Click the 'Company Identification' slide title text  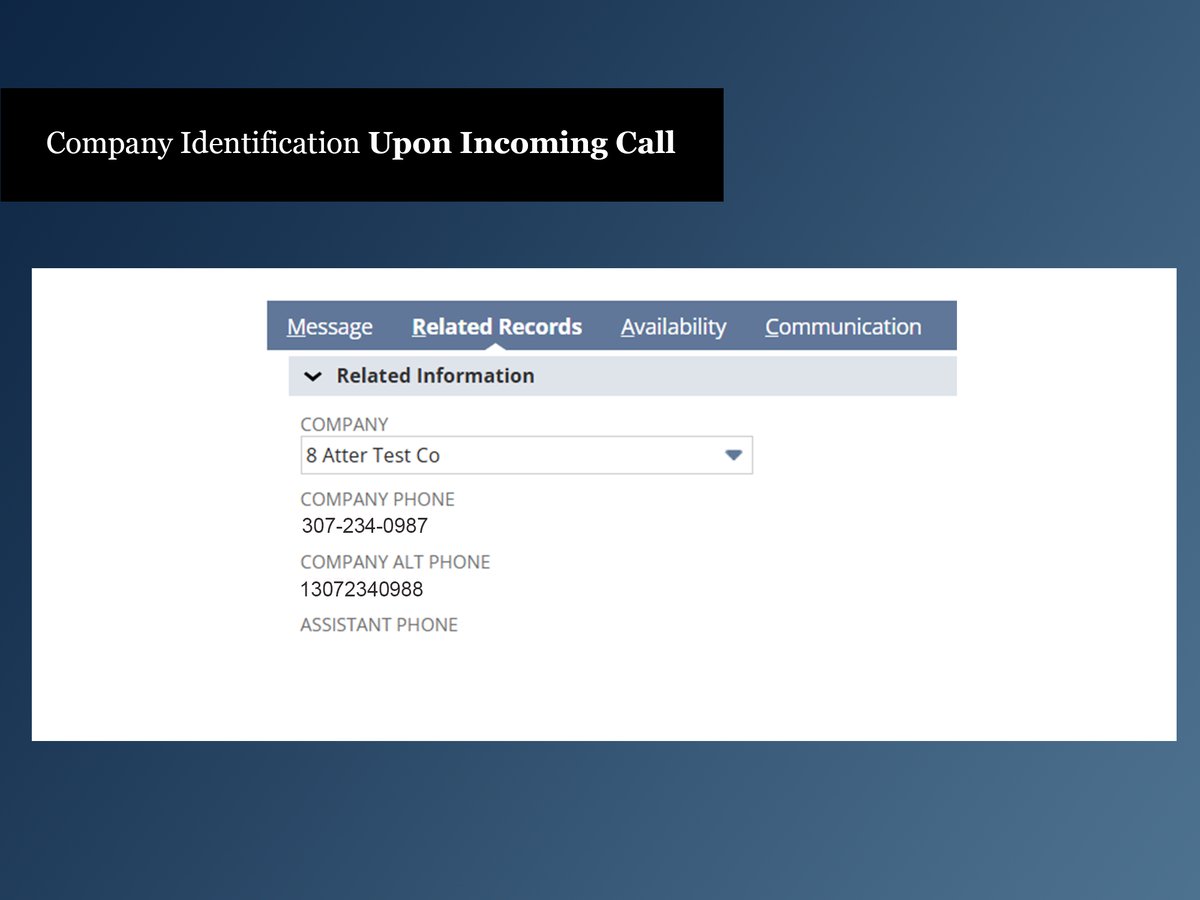pos(203,144)
